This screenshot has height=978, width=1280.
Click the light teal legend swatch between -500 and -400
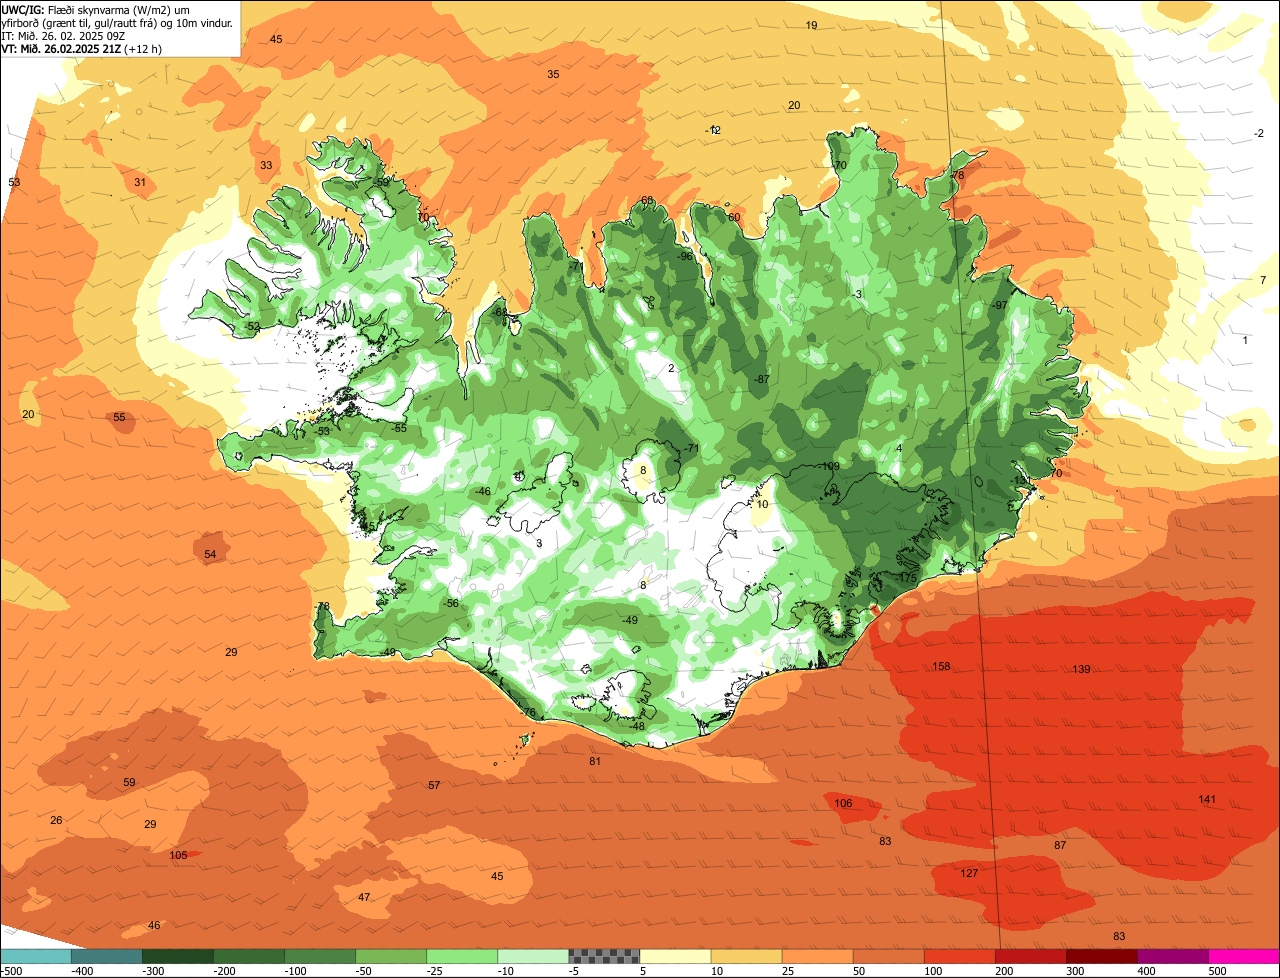36,956
